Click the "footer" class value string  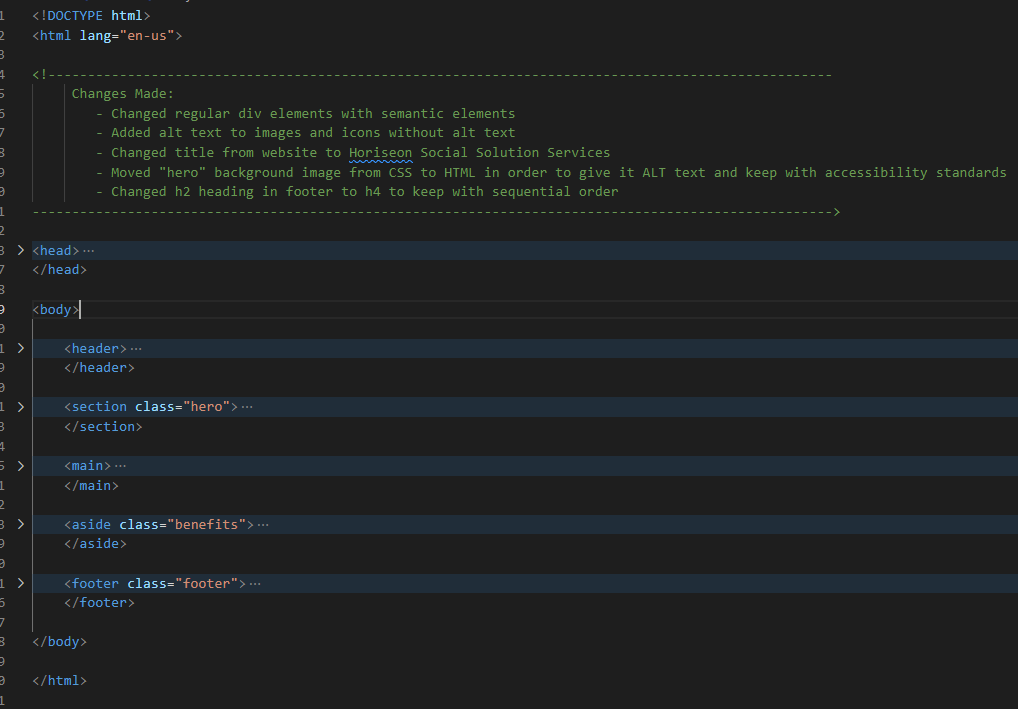pos(206,583)
